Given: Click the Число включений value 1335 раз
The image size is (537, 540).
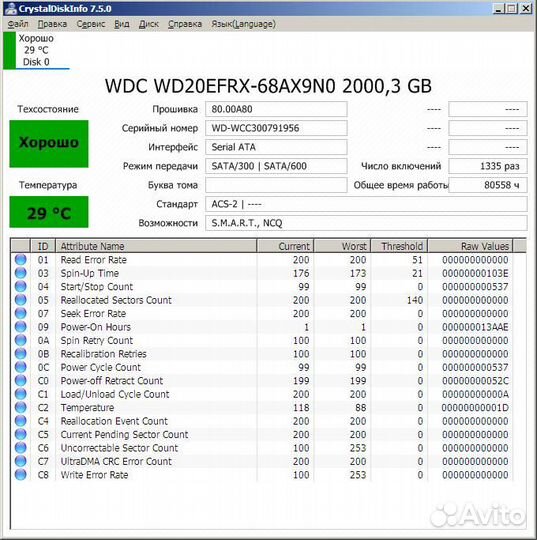Looking at the screenshot, I should click(488, 166).
